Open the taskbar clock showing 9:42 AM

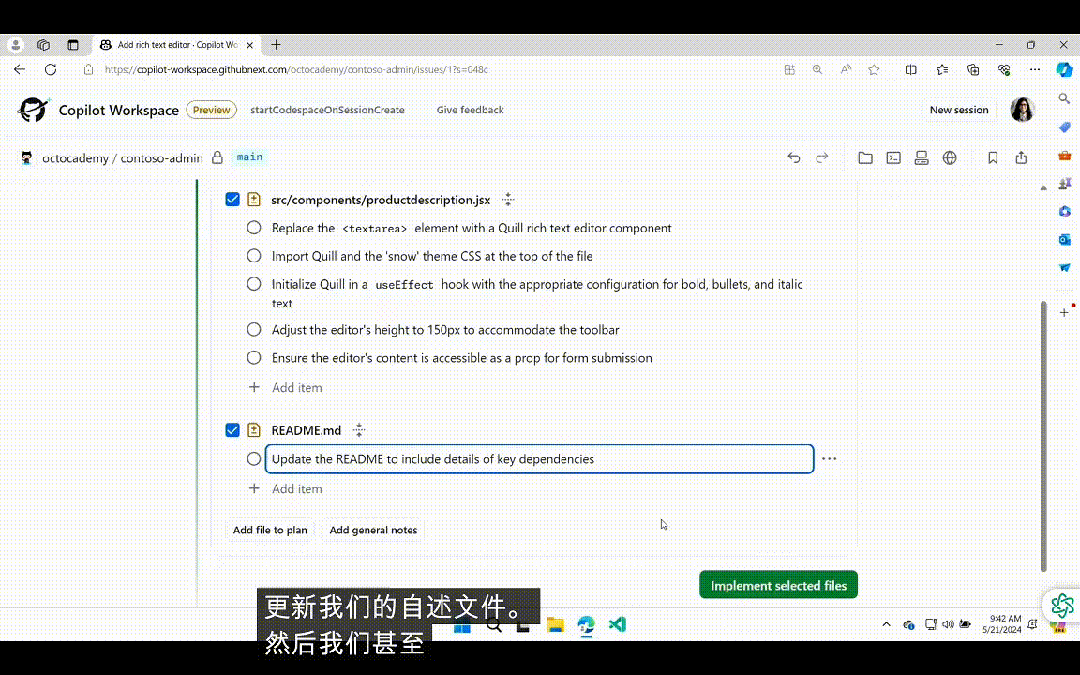click(1001, 625)
